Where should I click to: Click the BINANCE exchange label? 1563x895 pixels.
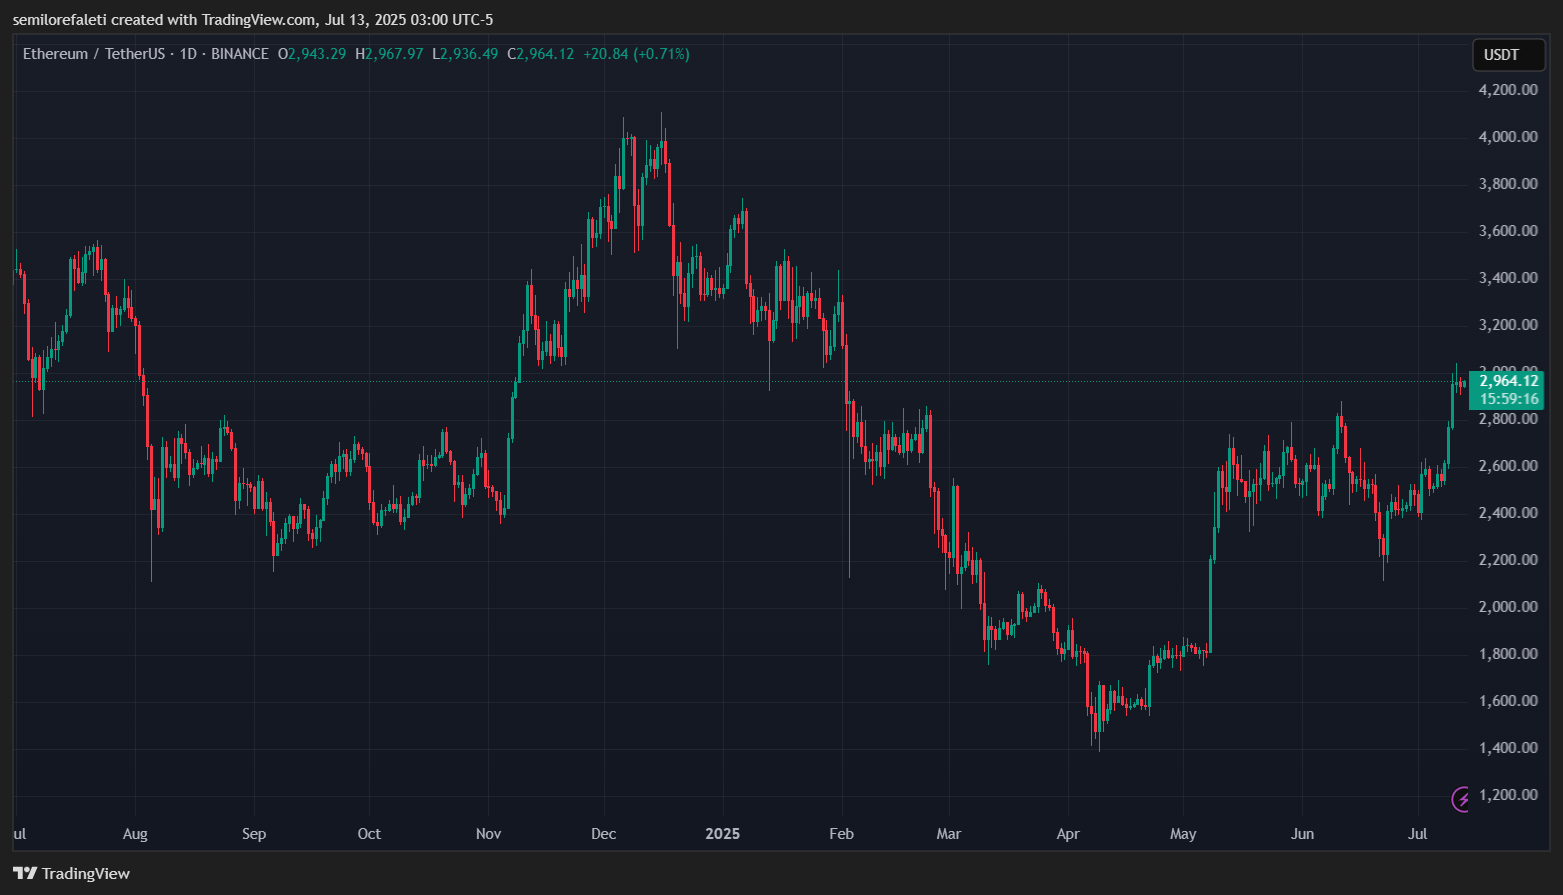point(239,54)
